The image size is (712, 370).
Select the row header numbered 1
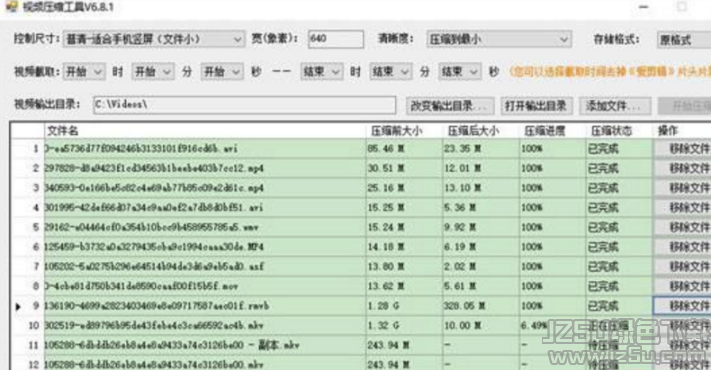[x=27, y=149]
